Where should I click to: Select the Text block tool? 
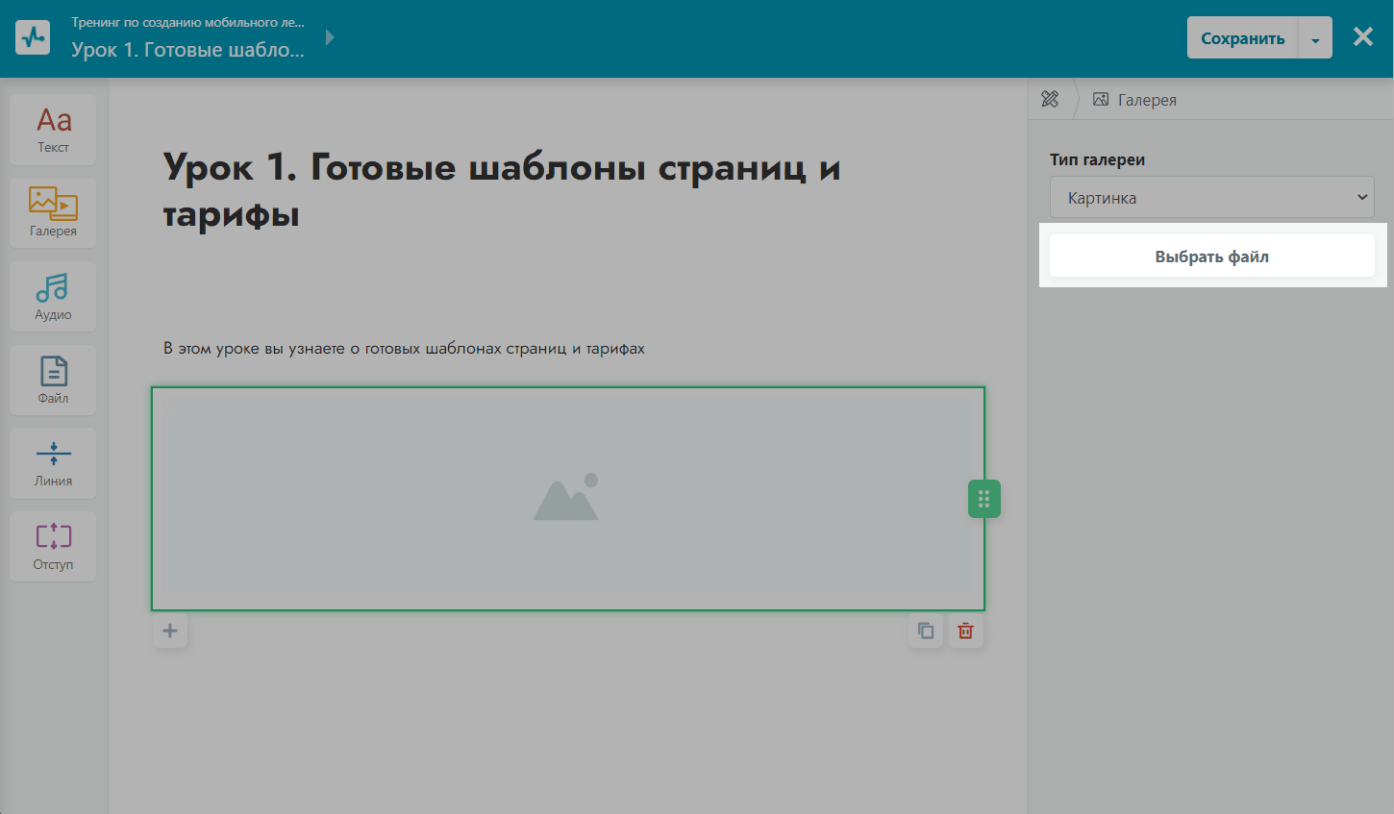[x=53, y=130]
